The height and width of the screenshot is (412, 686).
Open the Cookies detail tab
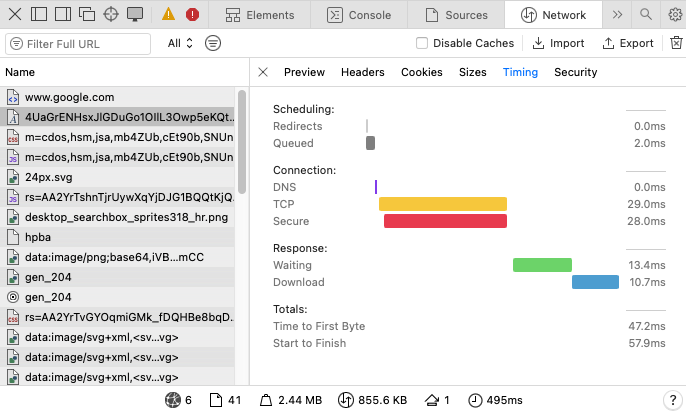point(422,72)
